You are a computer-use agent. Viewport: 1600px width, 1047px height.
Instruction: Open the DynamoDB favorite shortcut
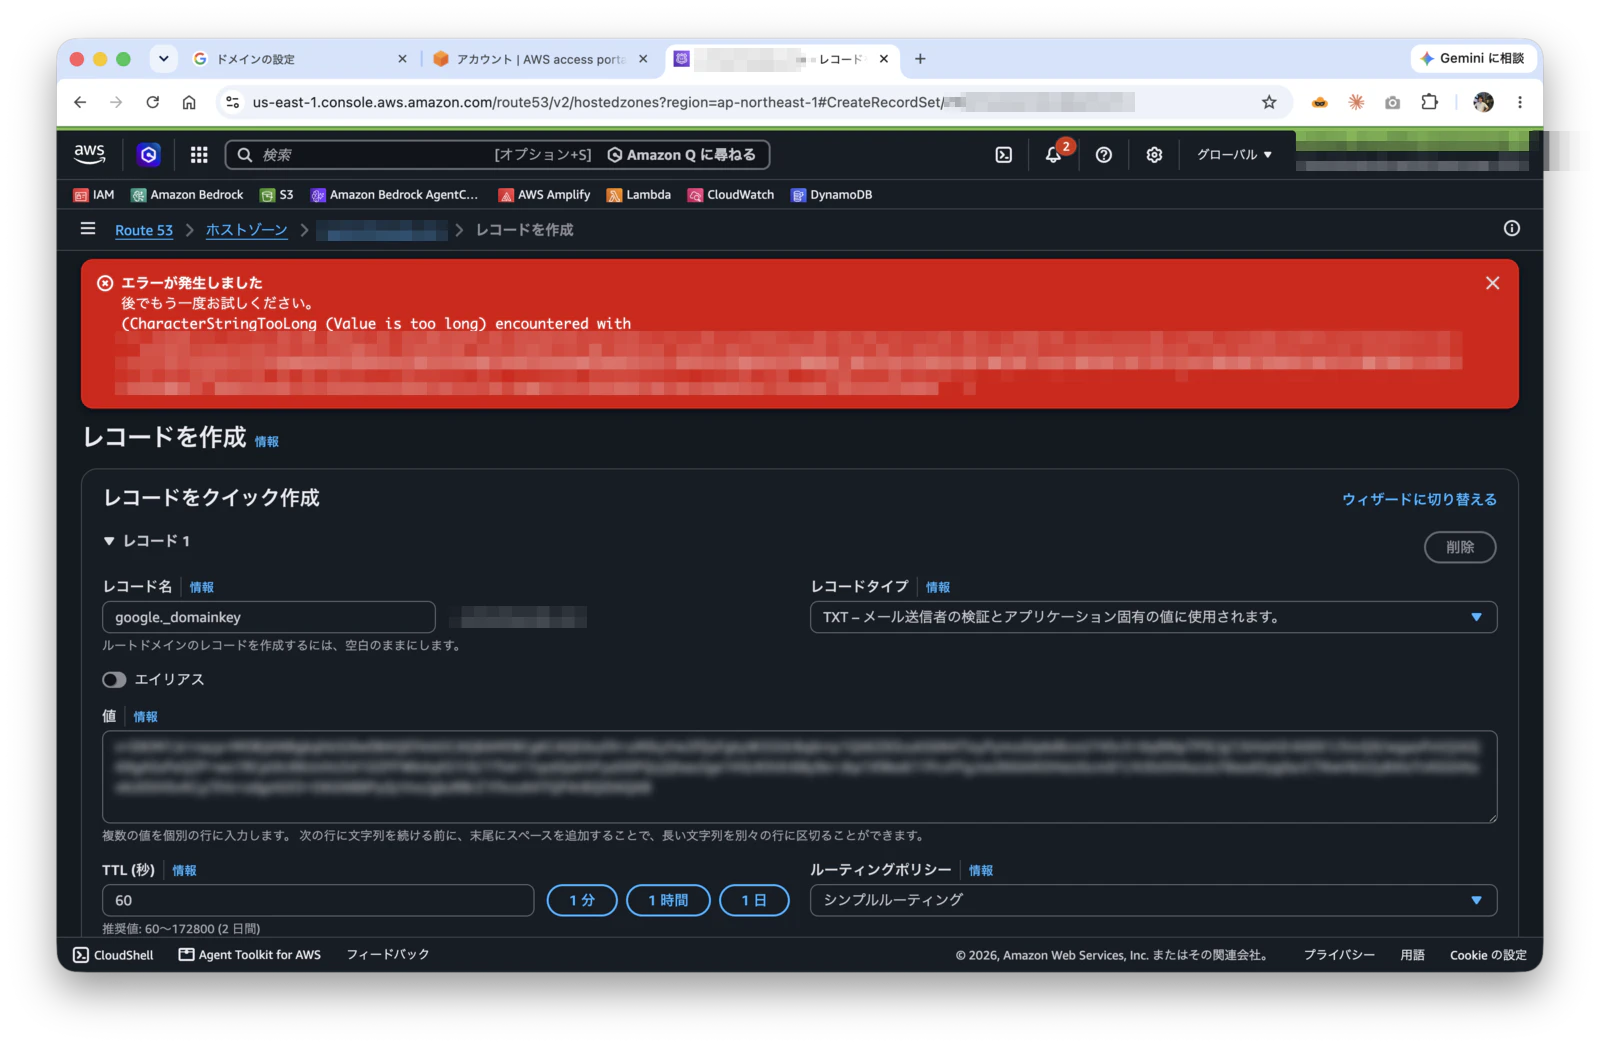[832, 195]
